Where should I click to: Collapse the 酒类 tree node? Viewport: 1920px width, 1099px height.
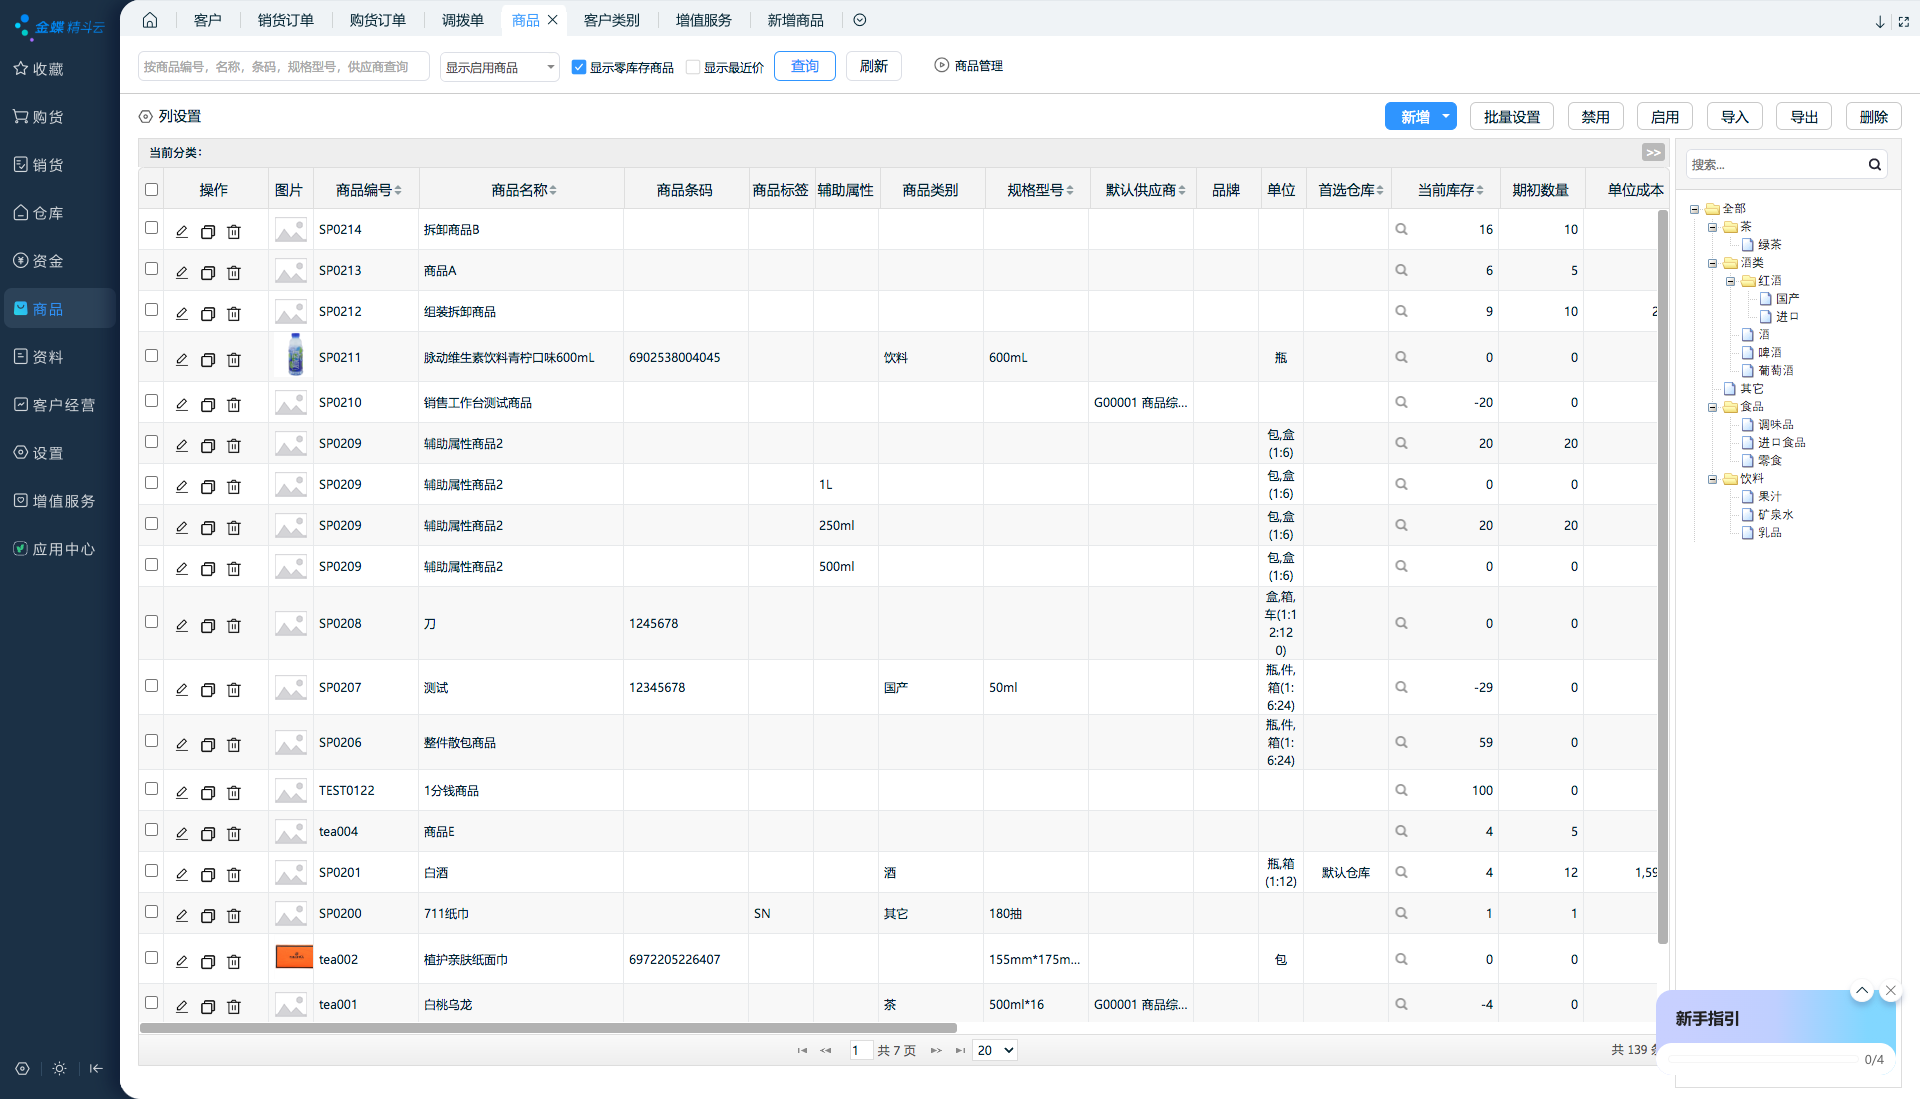(x=1713, y=263)
